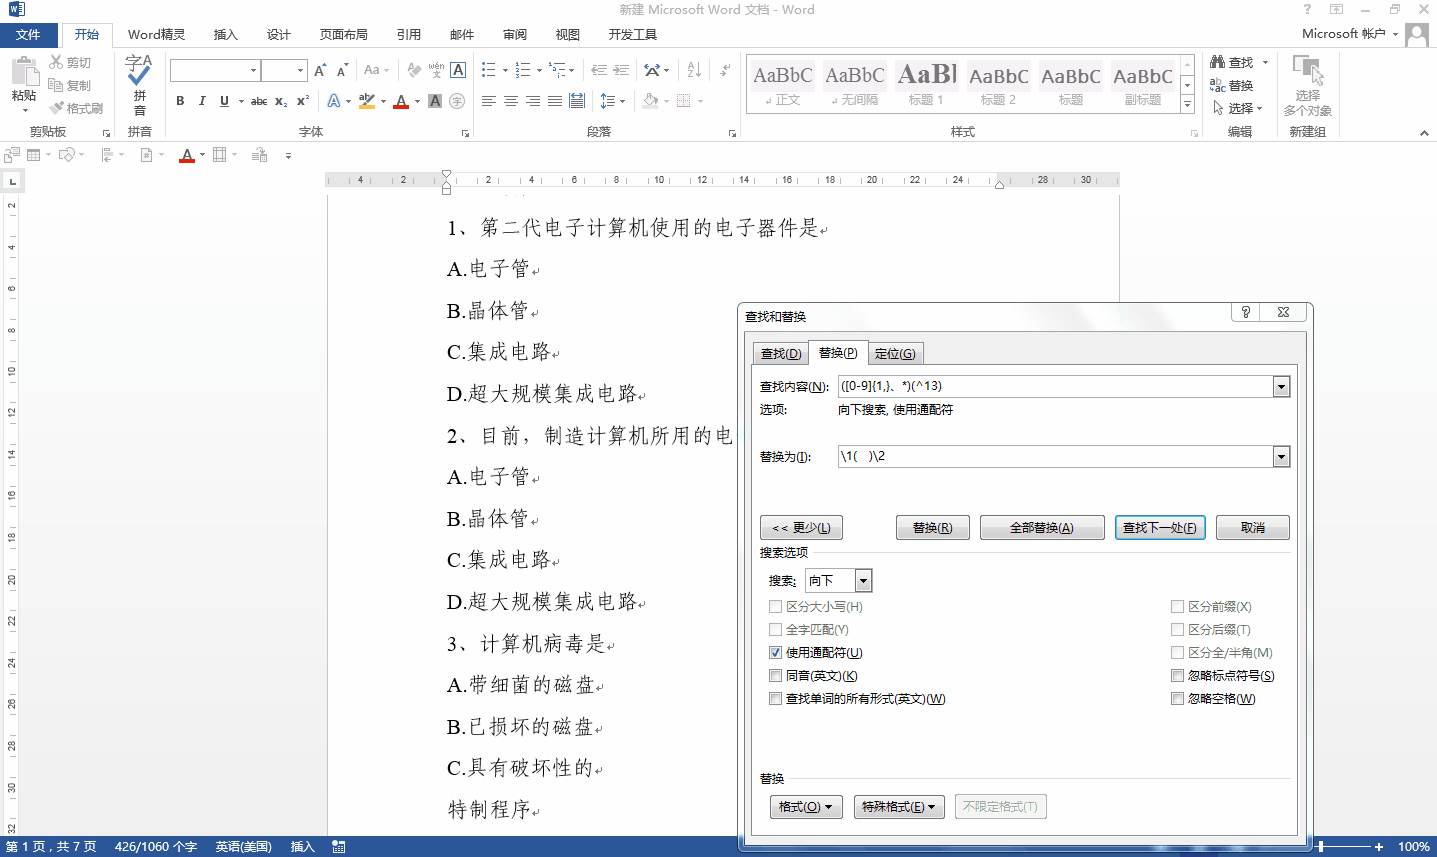Increase font size with grow font icon
The height and width of the screenshot is (857, 1437).
pos(320,70)
